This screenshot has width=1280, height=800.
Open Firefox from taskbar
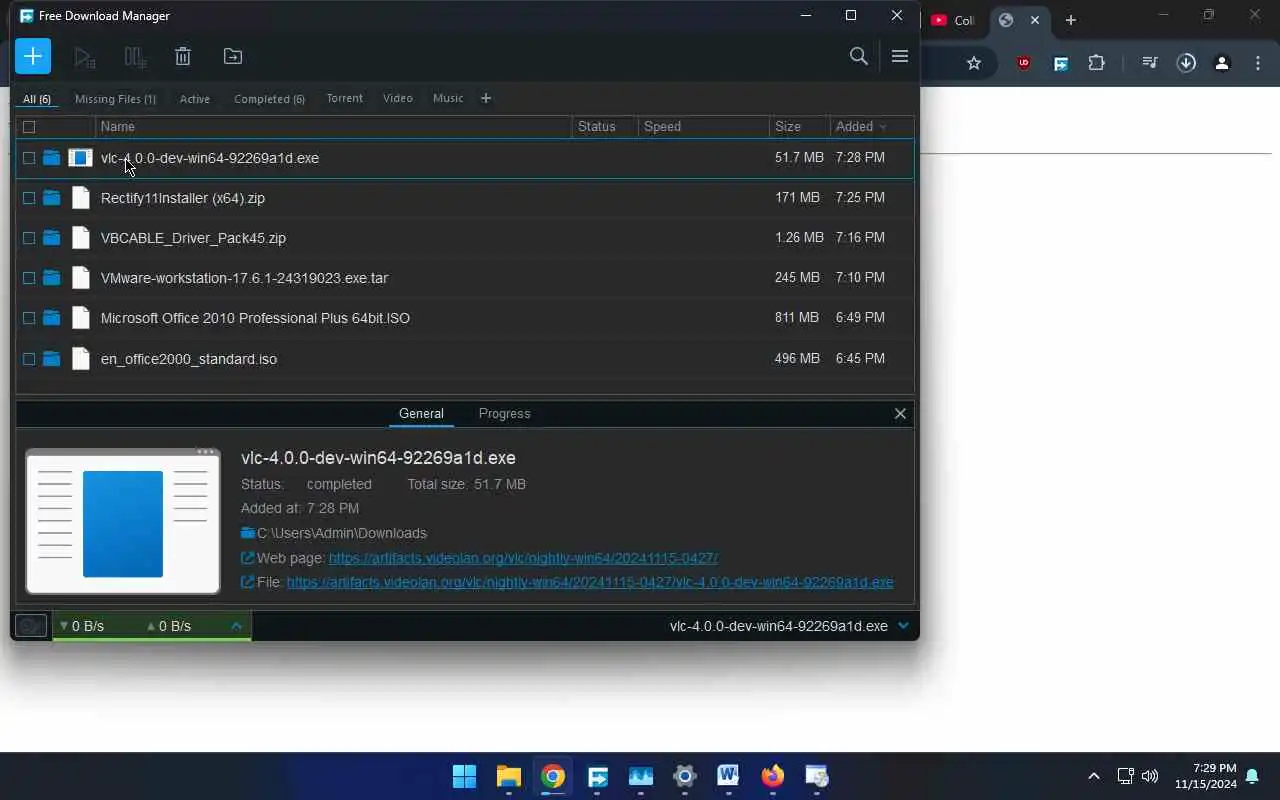tap(773, 776)
